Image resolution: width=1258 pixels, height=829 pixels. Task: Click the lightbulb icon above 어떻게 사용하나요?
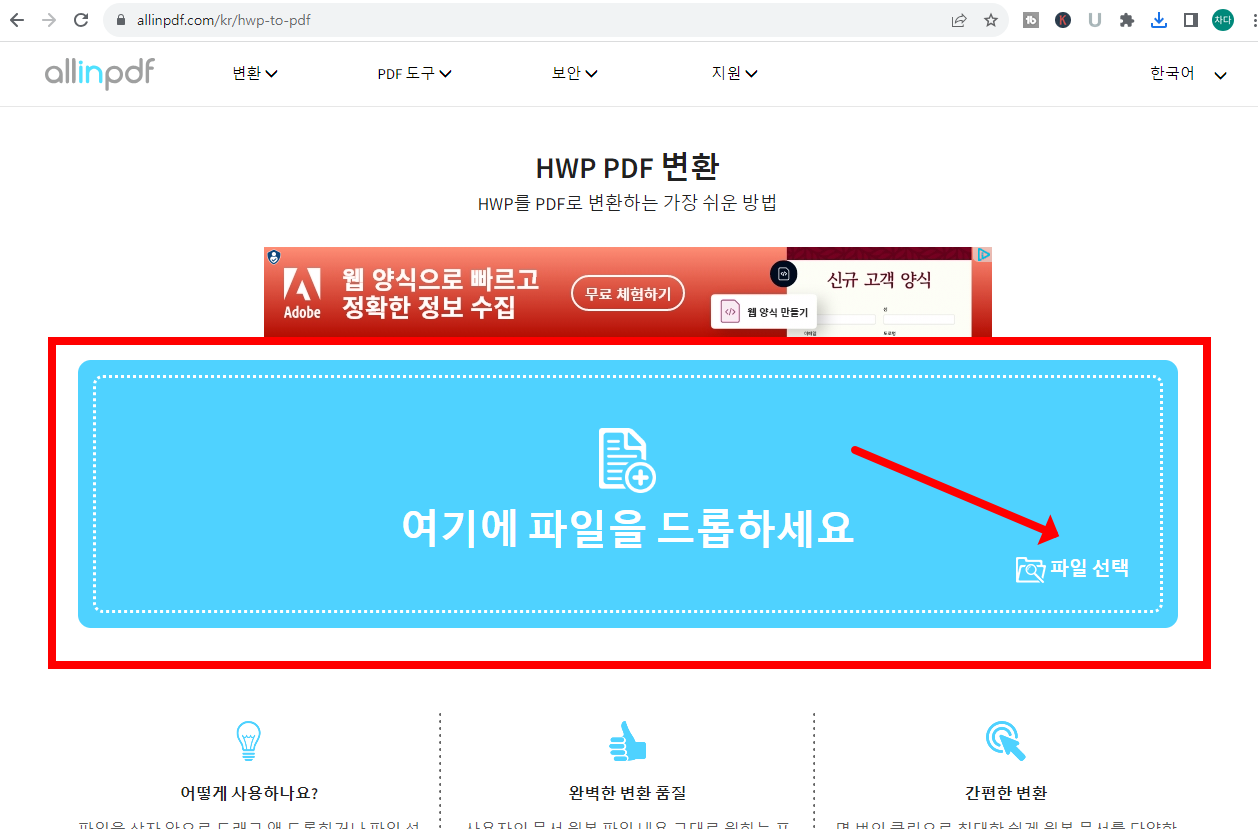pos(247,740)
